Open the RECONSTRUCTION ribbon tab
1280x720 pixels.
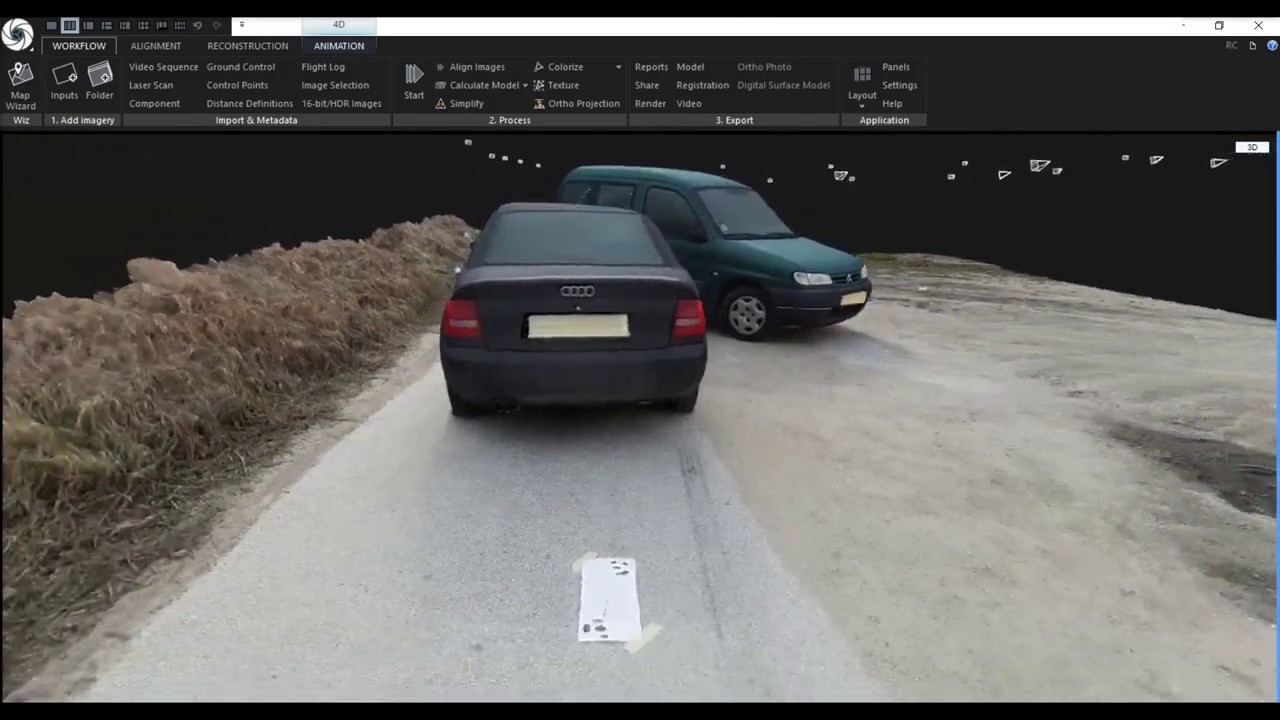(x=247, y=46)
